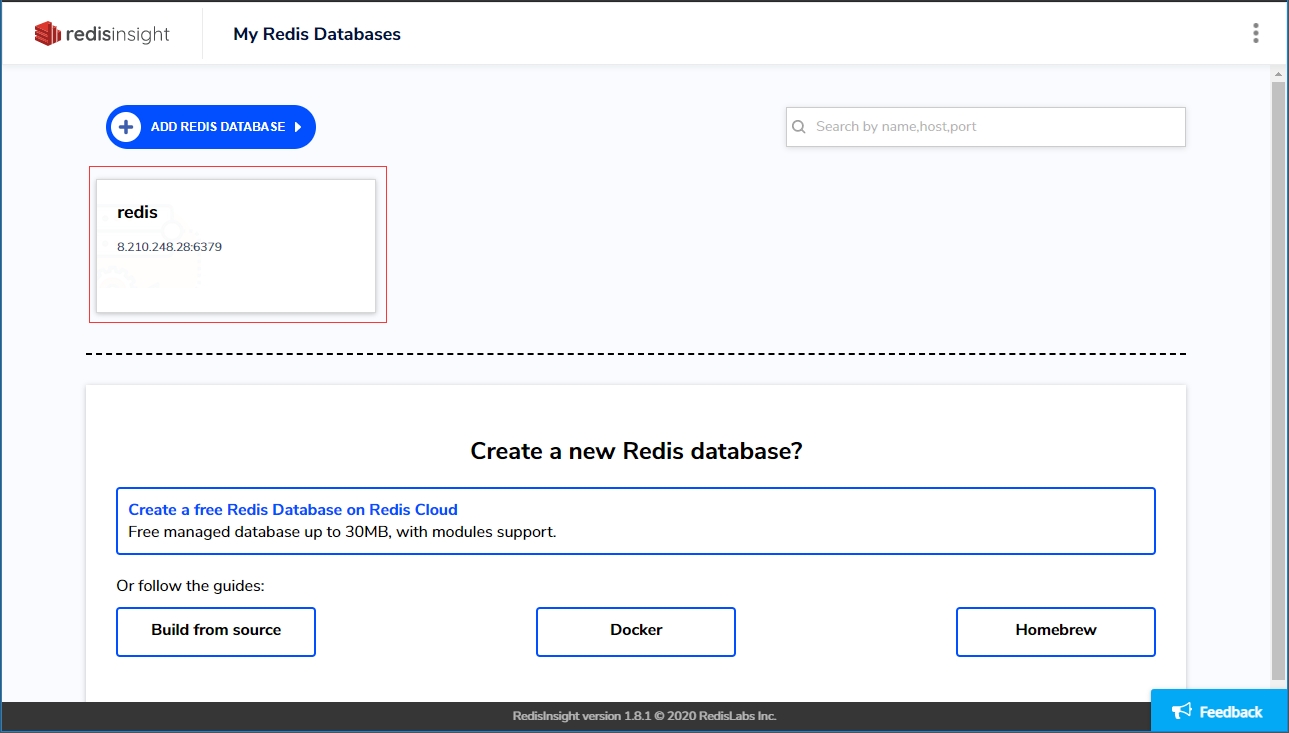
Task: Select the redis database name
Action: 137,212
